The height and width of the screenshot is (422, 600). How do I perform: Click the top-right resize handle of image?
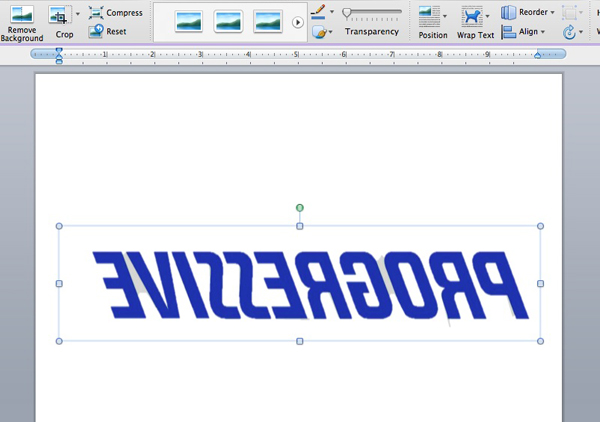pos(540,226)
